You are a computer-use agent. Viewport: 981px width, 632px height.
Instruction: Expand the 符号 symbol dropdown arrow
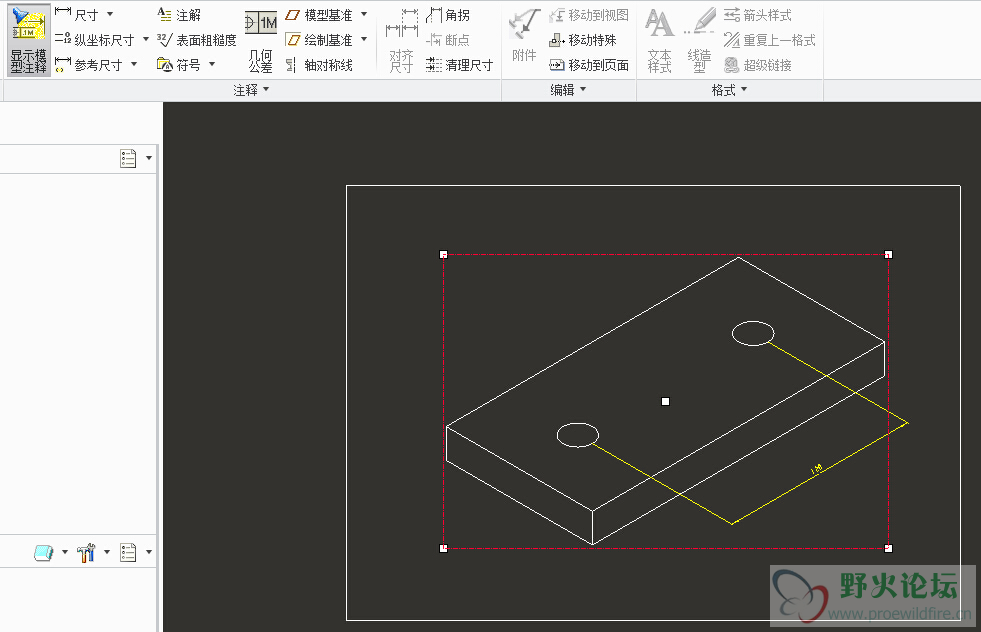pyautogui.click(x=212, y=65)
